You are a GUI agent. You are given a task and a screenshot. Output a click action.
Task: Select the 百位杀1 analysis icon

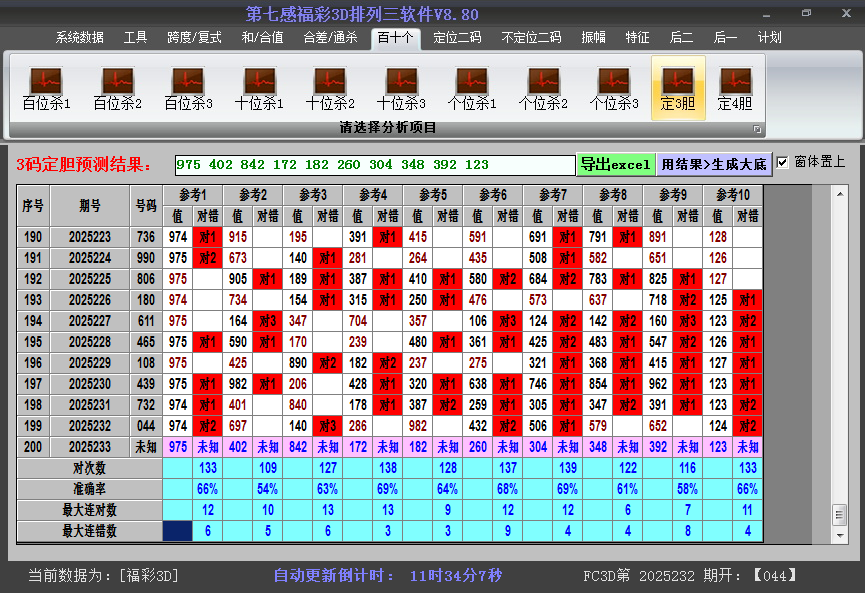click(46, 88)
